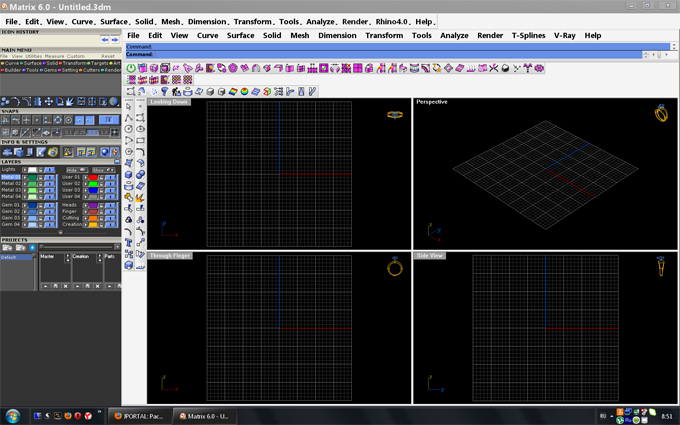Click Reset in the Main Menu bar

tap(108, 56)
